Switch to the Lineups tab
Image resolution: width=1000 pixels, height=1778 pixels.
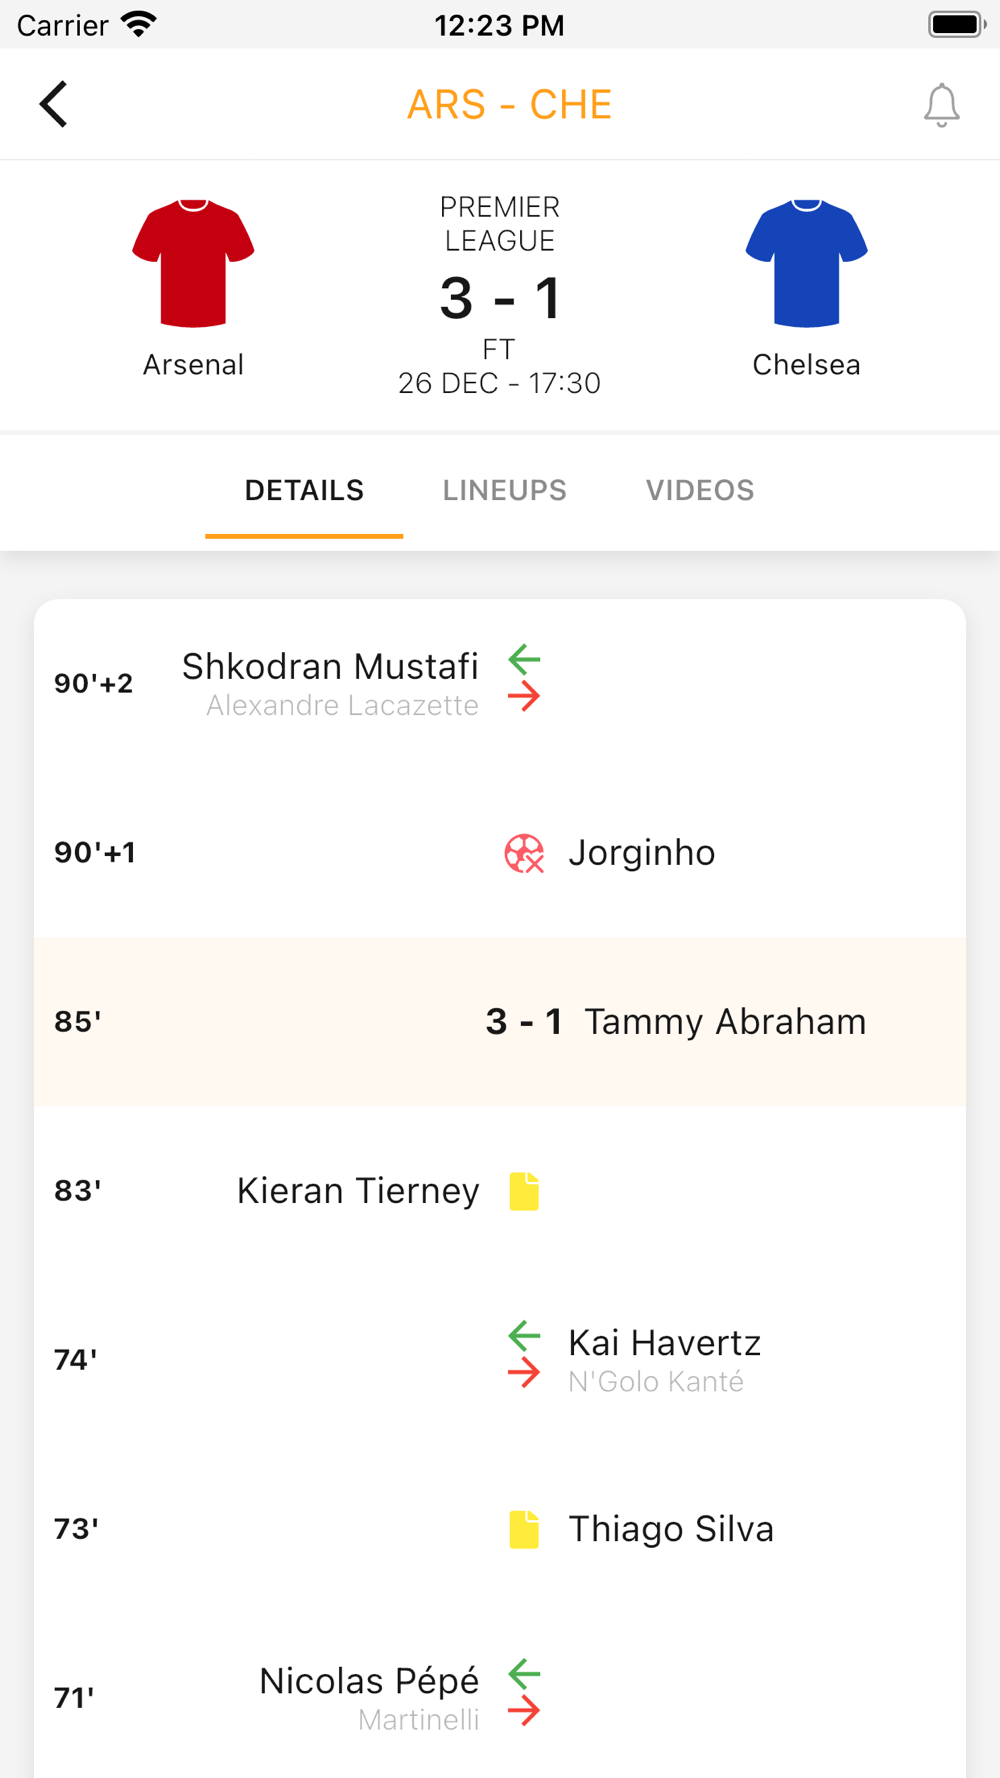[504, 490]
